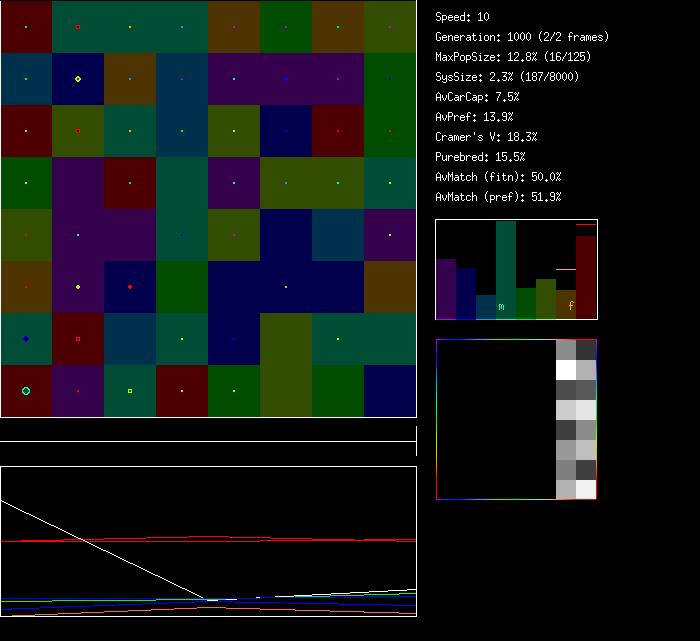The height and width of the screenshot is (641, 700).
Task: Click the pure white cell in the grayscale matrix
Action: [566, 369]
